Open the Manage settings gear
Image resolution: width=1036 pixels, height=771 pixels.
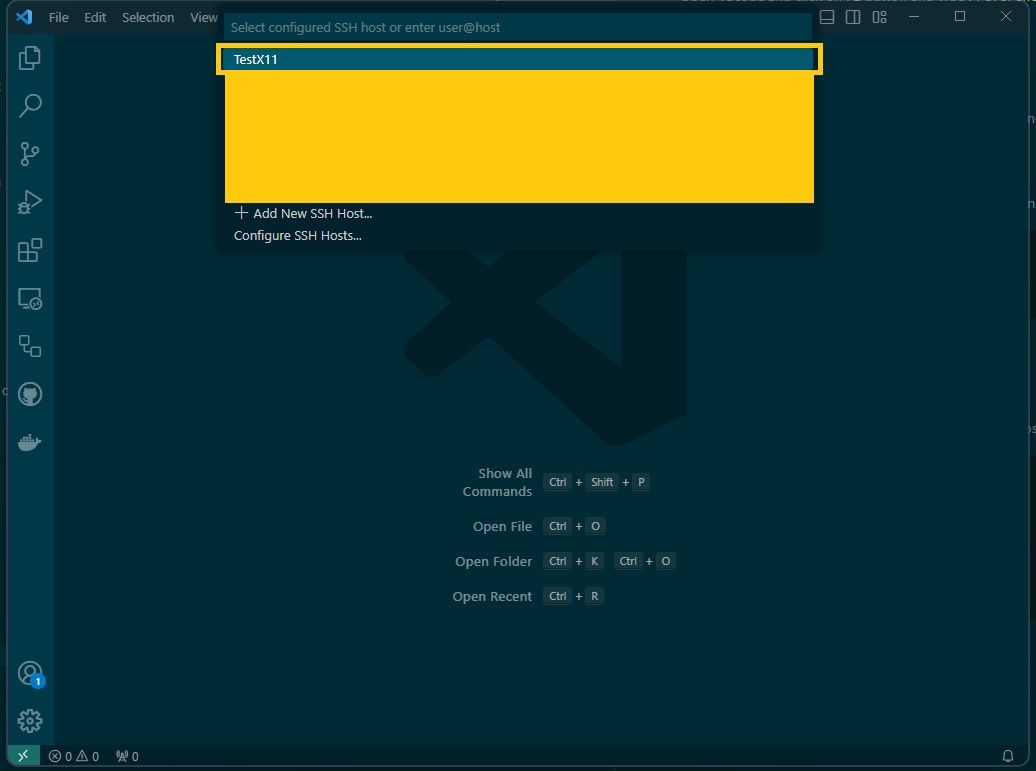point(30,719)
